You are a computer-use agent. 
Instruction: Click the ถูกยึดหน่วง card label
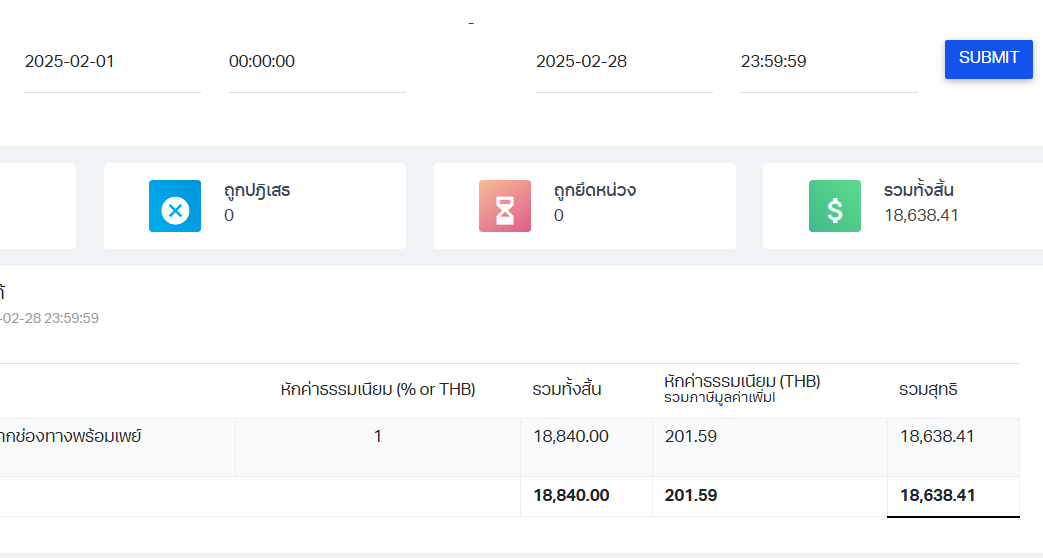594,190
